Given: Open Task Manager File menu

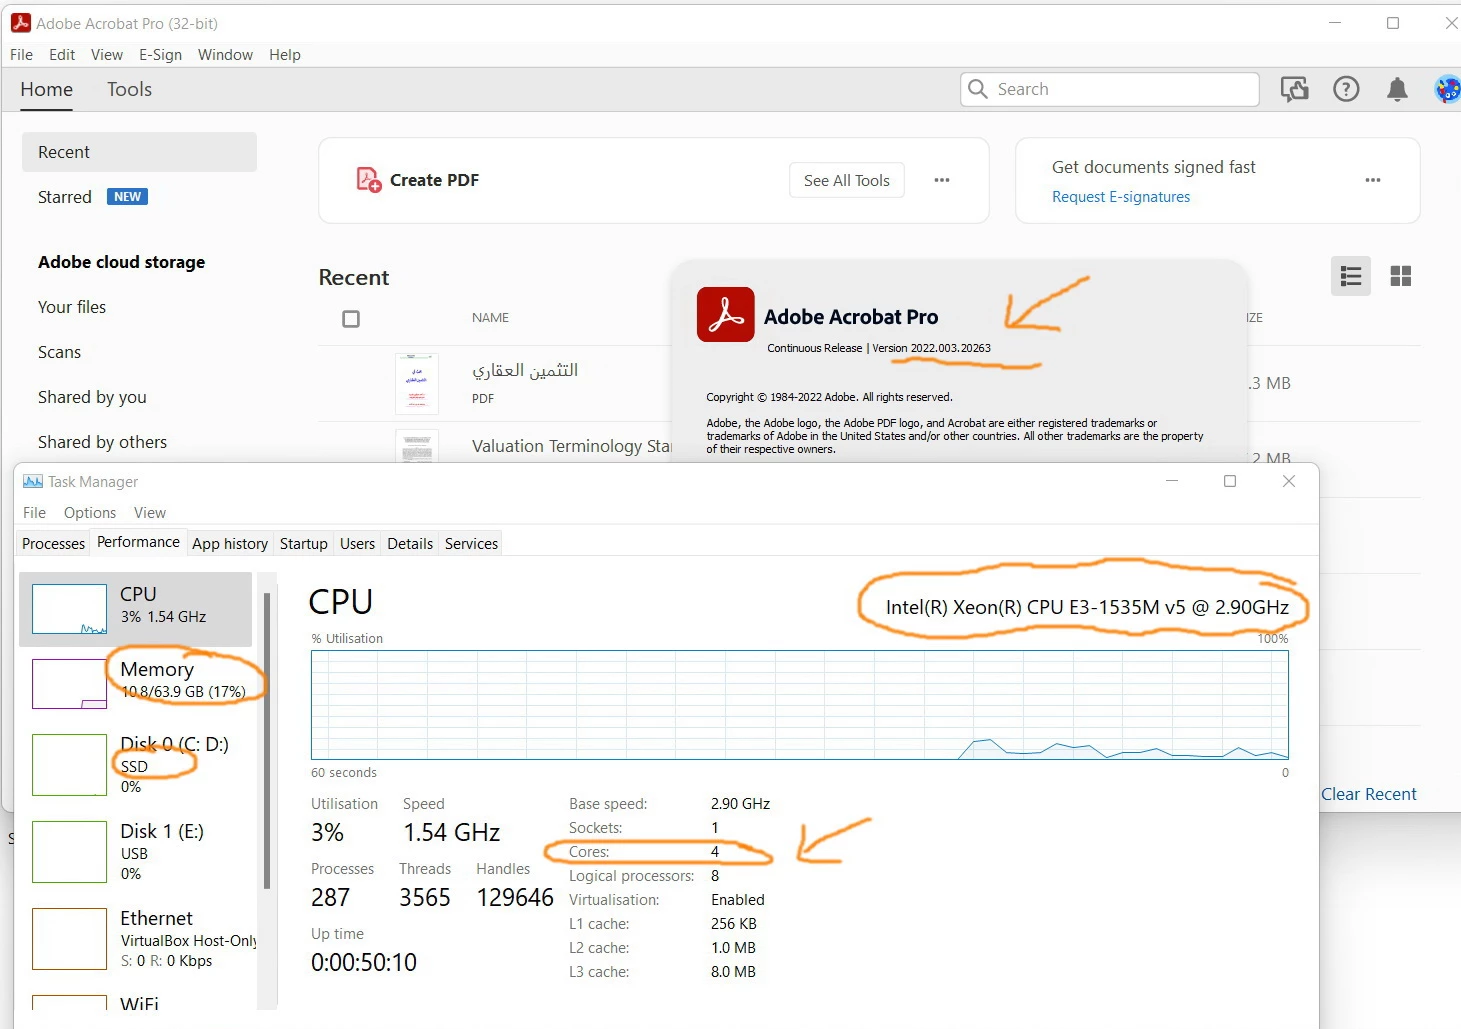Looking at the screenshot, I should pos(34,513).
